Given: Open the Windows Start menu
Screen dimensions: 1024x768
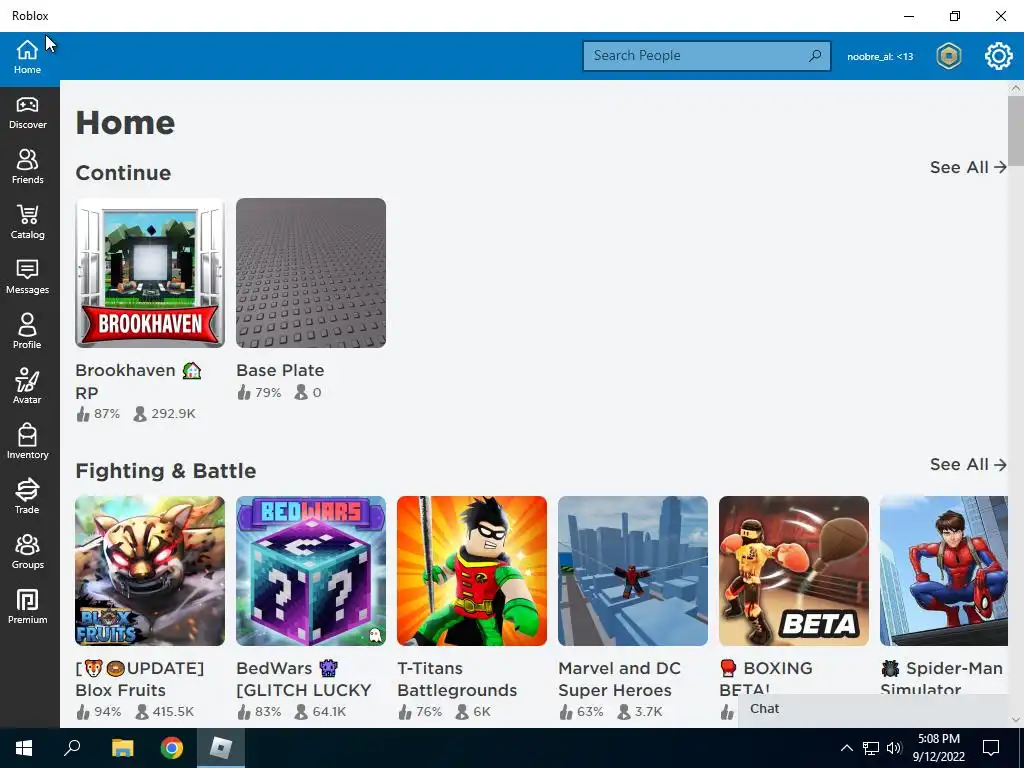Looking at the screenshot, I should [x=24, y=748].
